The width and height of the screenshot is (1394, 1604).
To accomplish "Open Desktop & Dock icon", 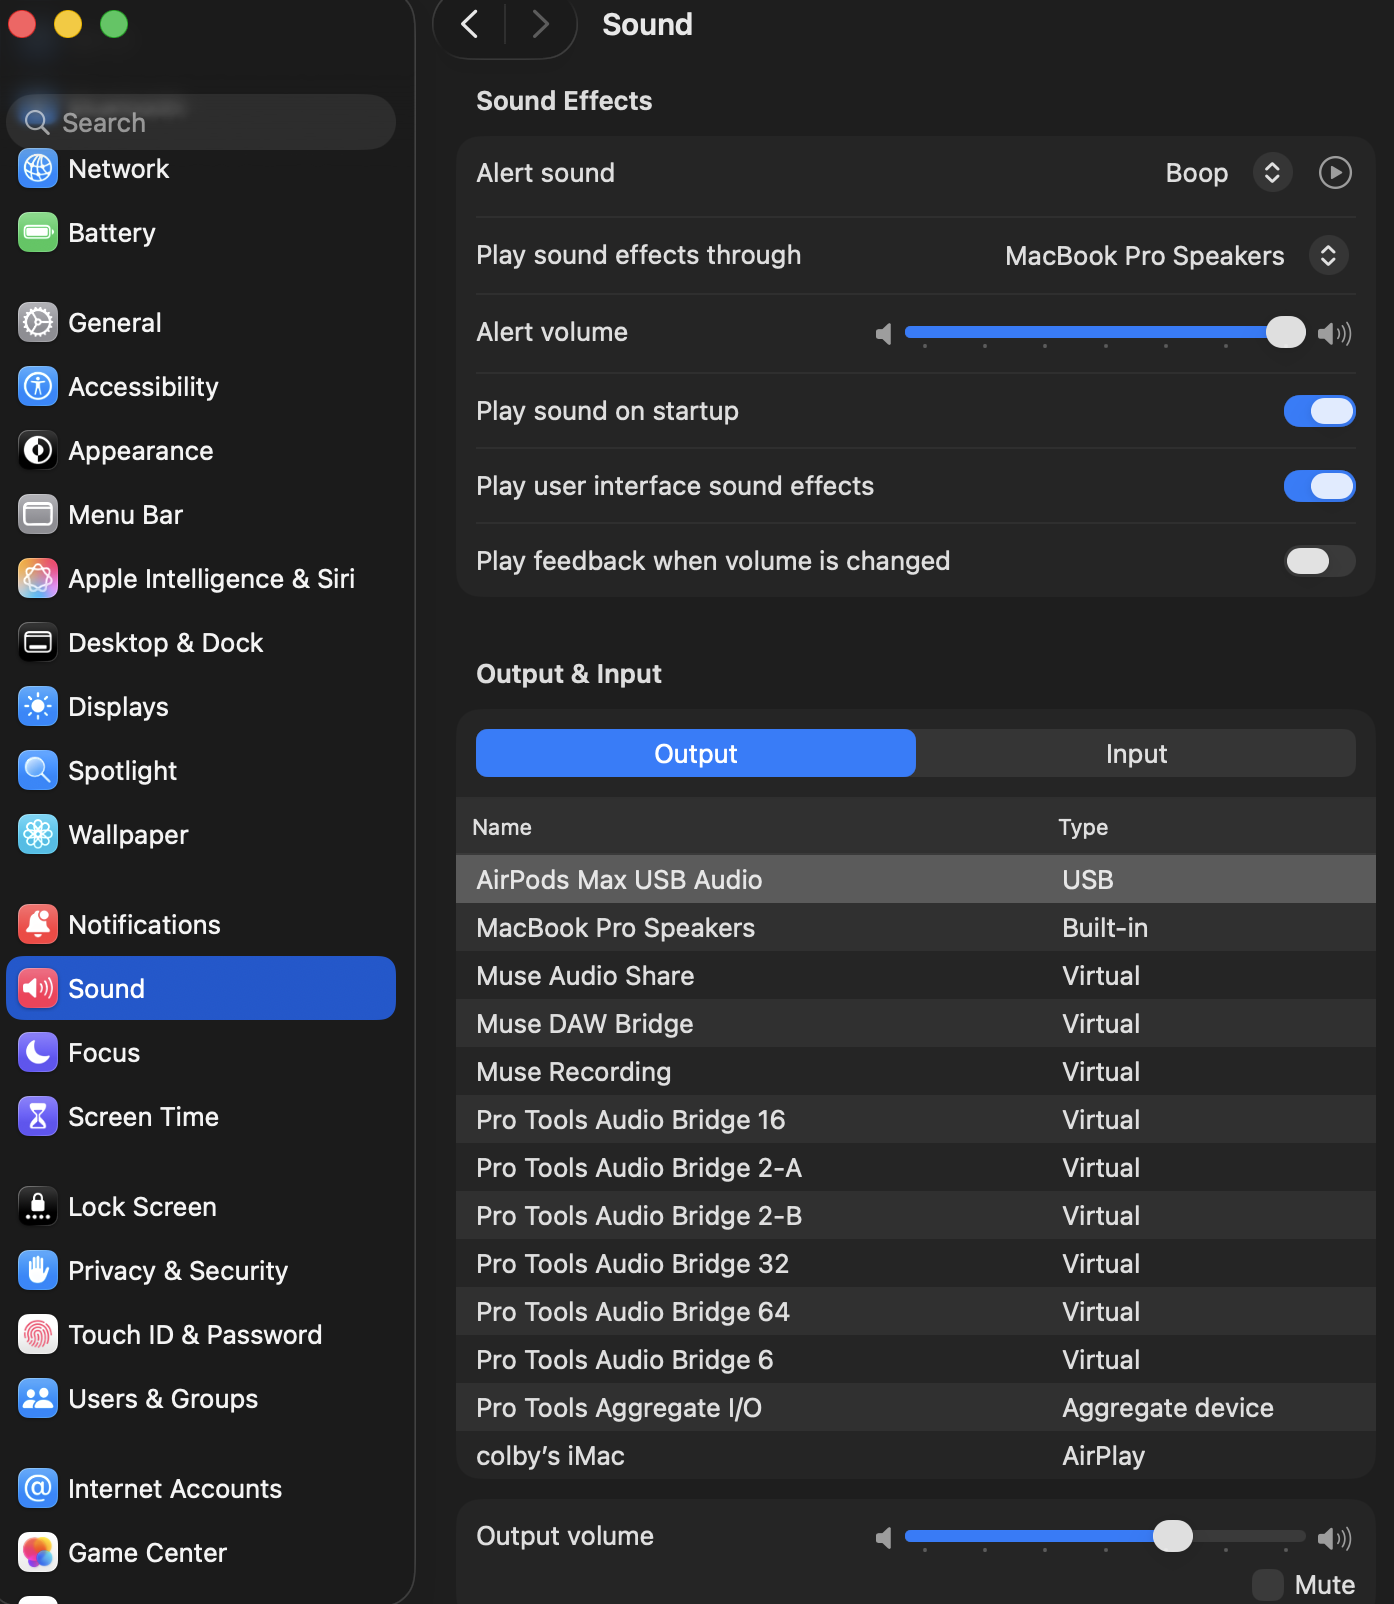I will (38, 643).
